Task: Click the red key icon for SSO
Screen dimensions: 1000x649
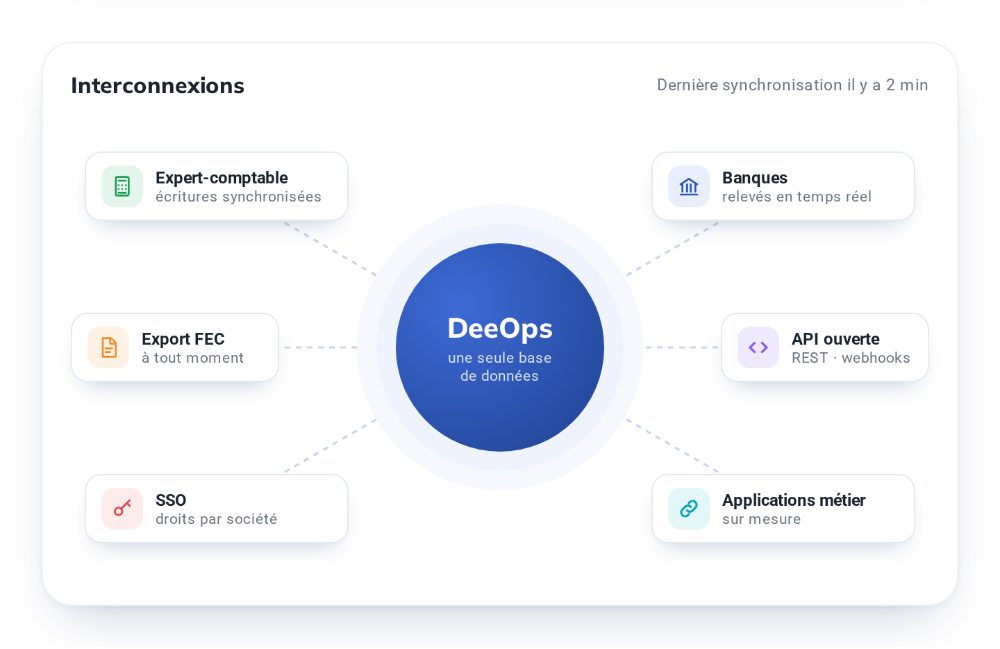Action: (122, 509)
